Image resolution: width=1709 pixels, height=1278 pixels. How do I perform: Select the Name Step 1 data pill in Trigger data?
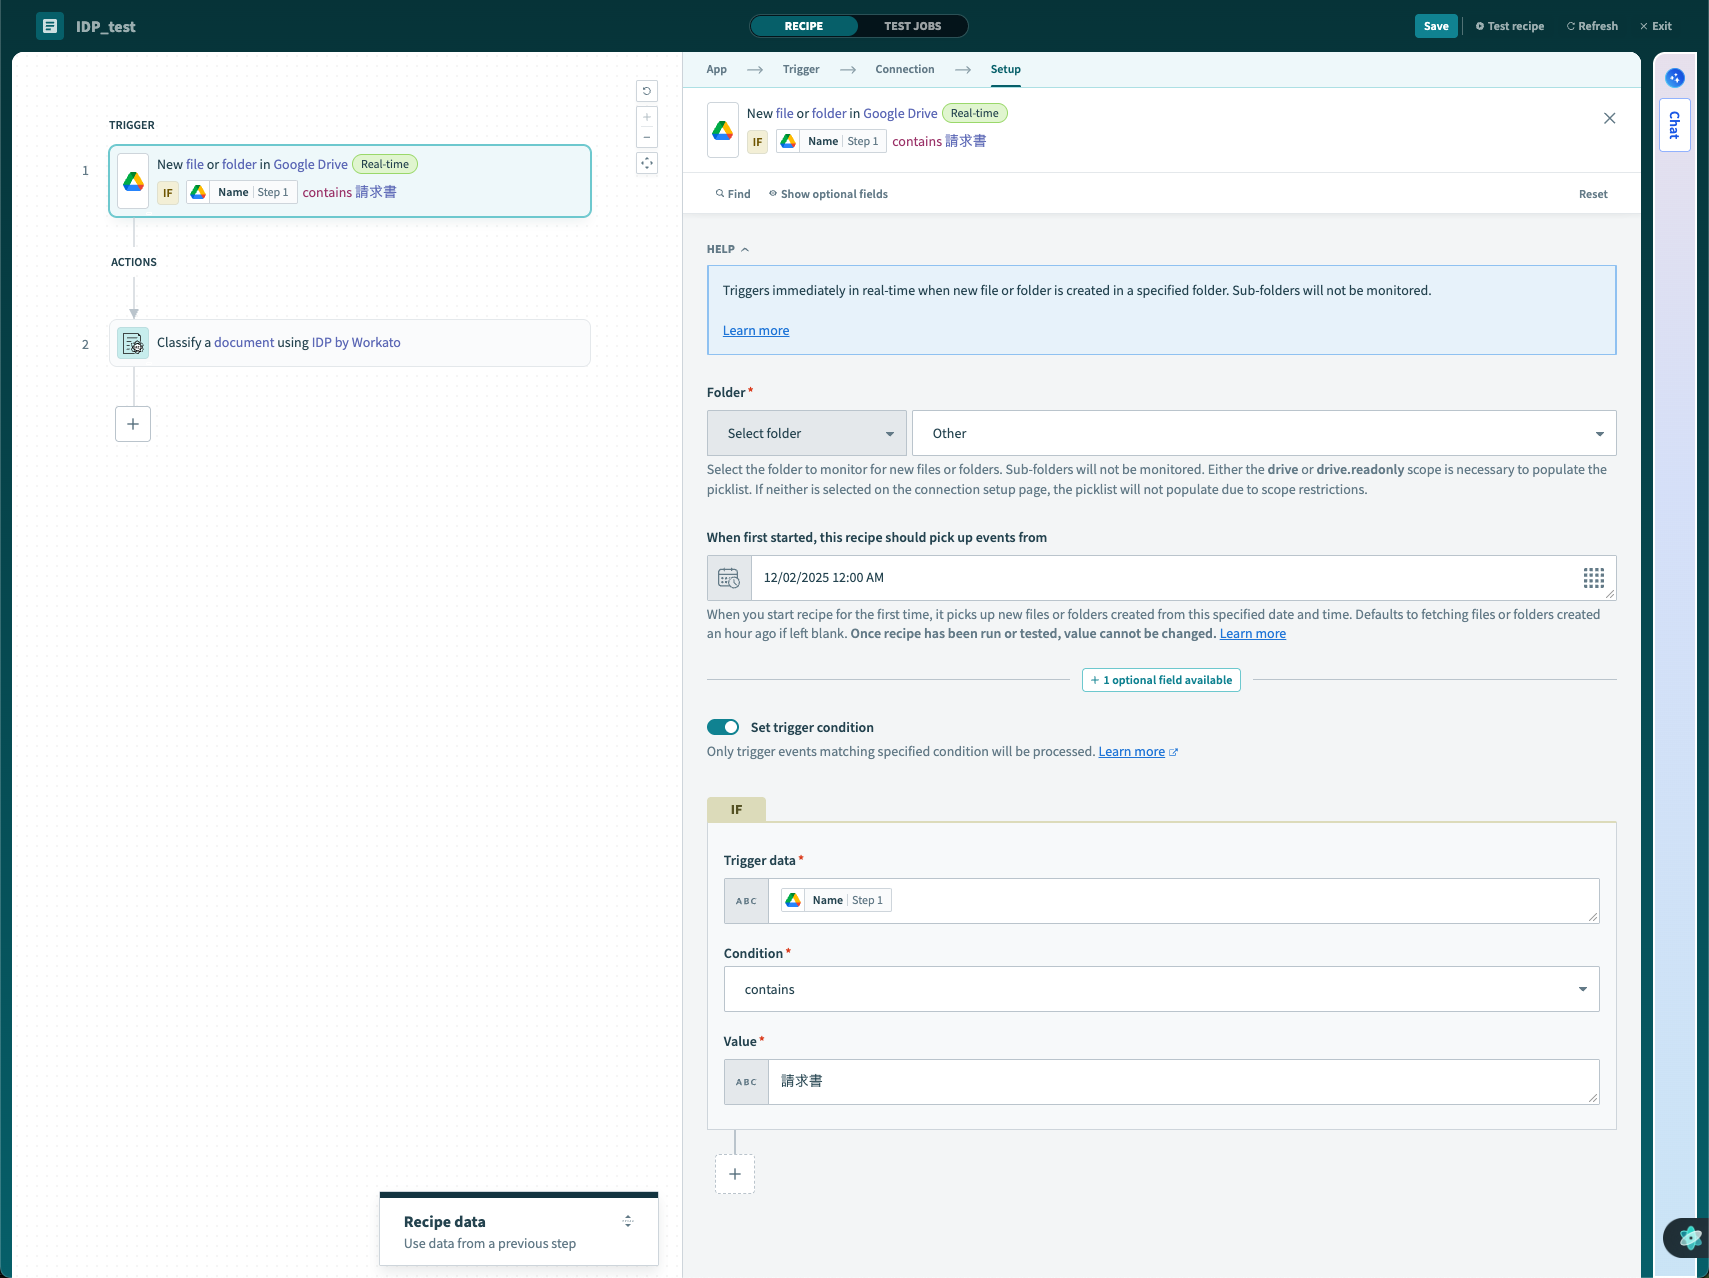836,900
